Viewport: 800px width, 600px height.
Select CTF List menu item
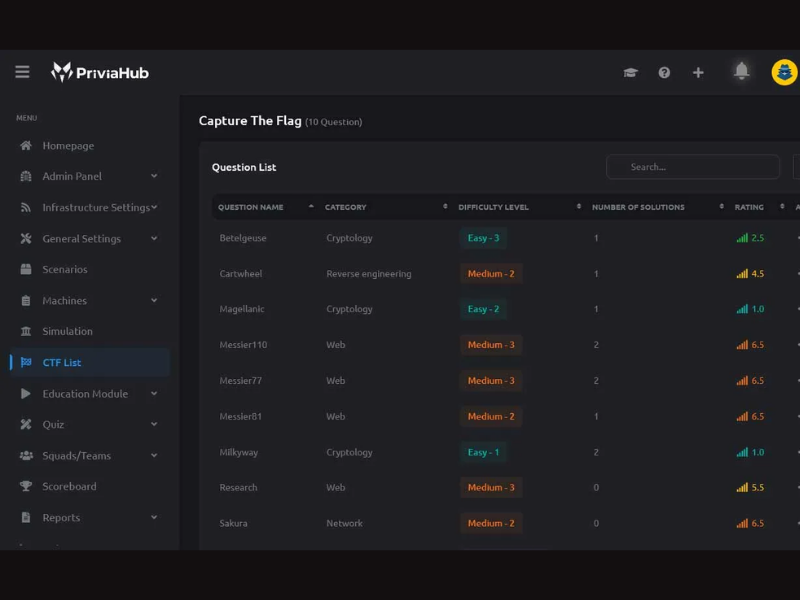[90, 362]
